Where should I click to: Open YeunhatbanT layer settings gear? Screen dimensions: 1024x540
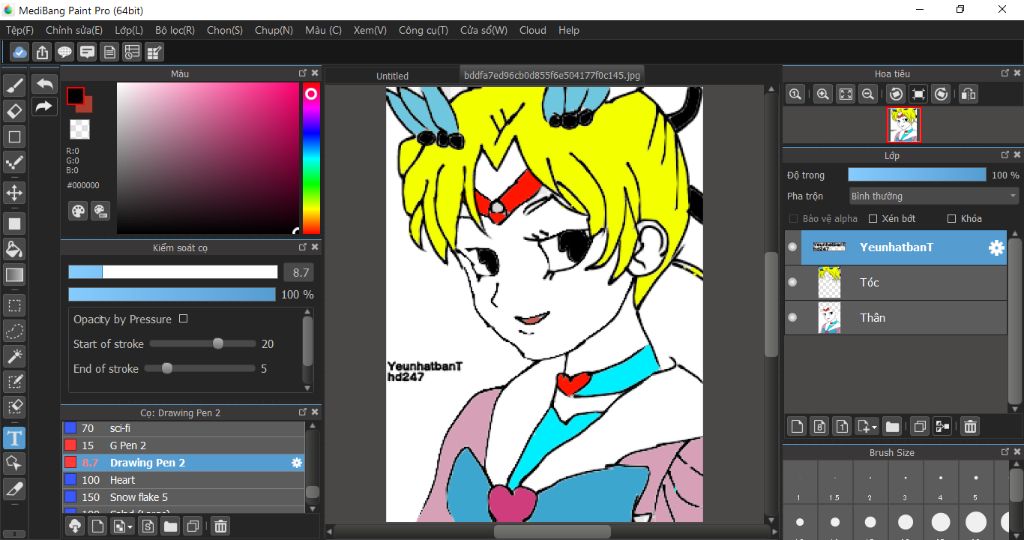click(996, 247)
